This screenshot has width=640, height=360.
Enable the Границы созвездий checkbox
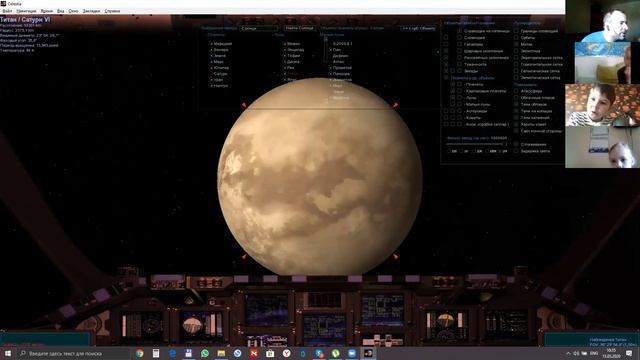pos(516,31)
